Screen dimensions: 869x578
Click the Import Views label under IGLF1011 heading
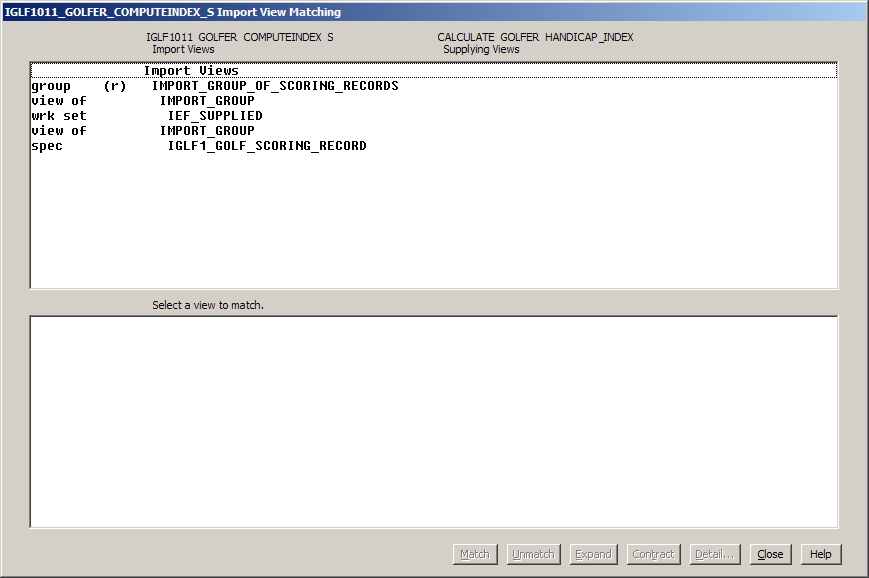(183, 49)
